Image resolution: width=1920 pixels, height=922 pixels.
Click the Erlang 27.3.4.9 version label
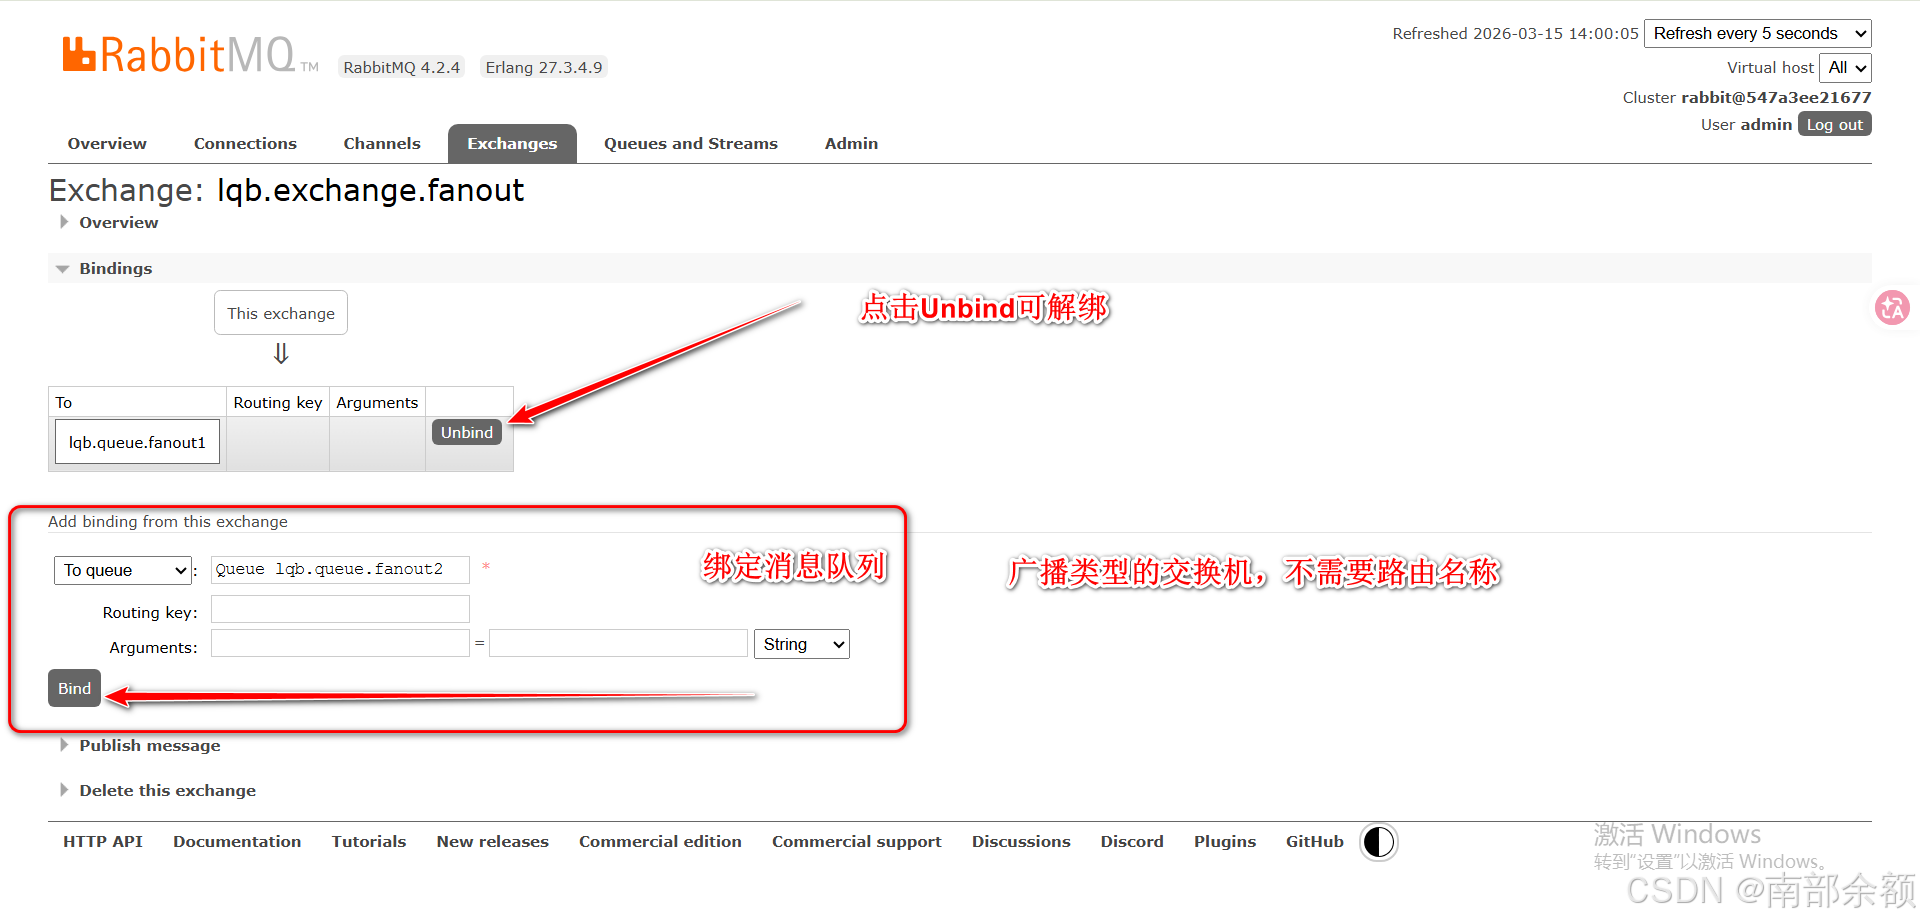coord(544,67)
